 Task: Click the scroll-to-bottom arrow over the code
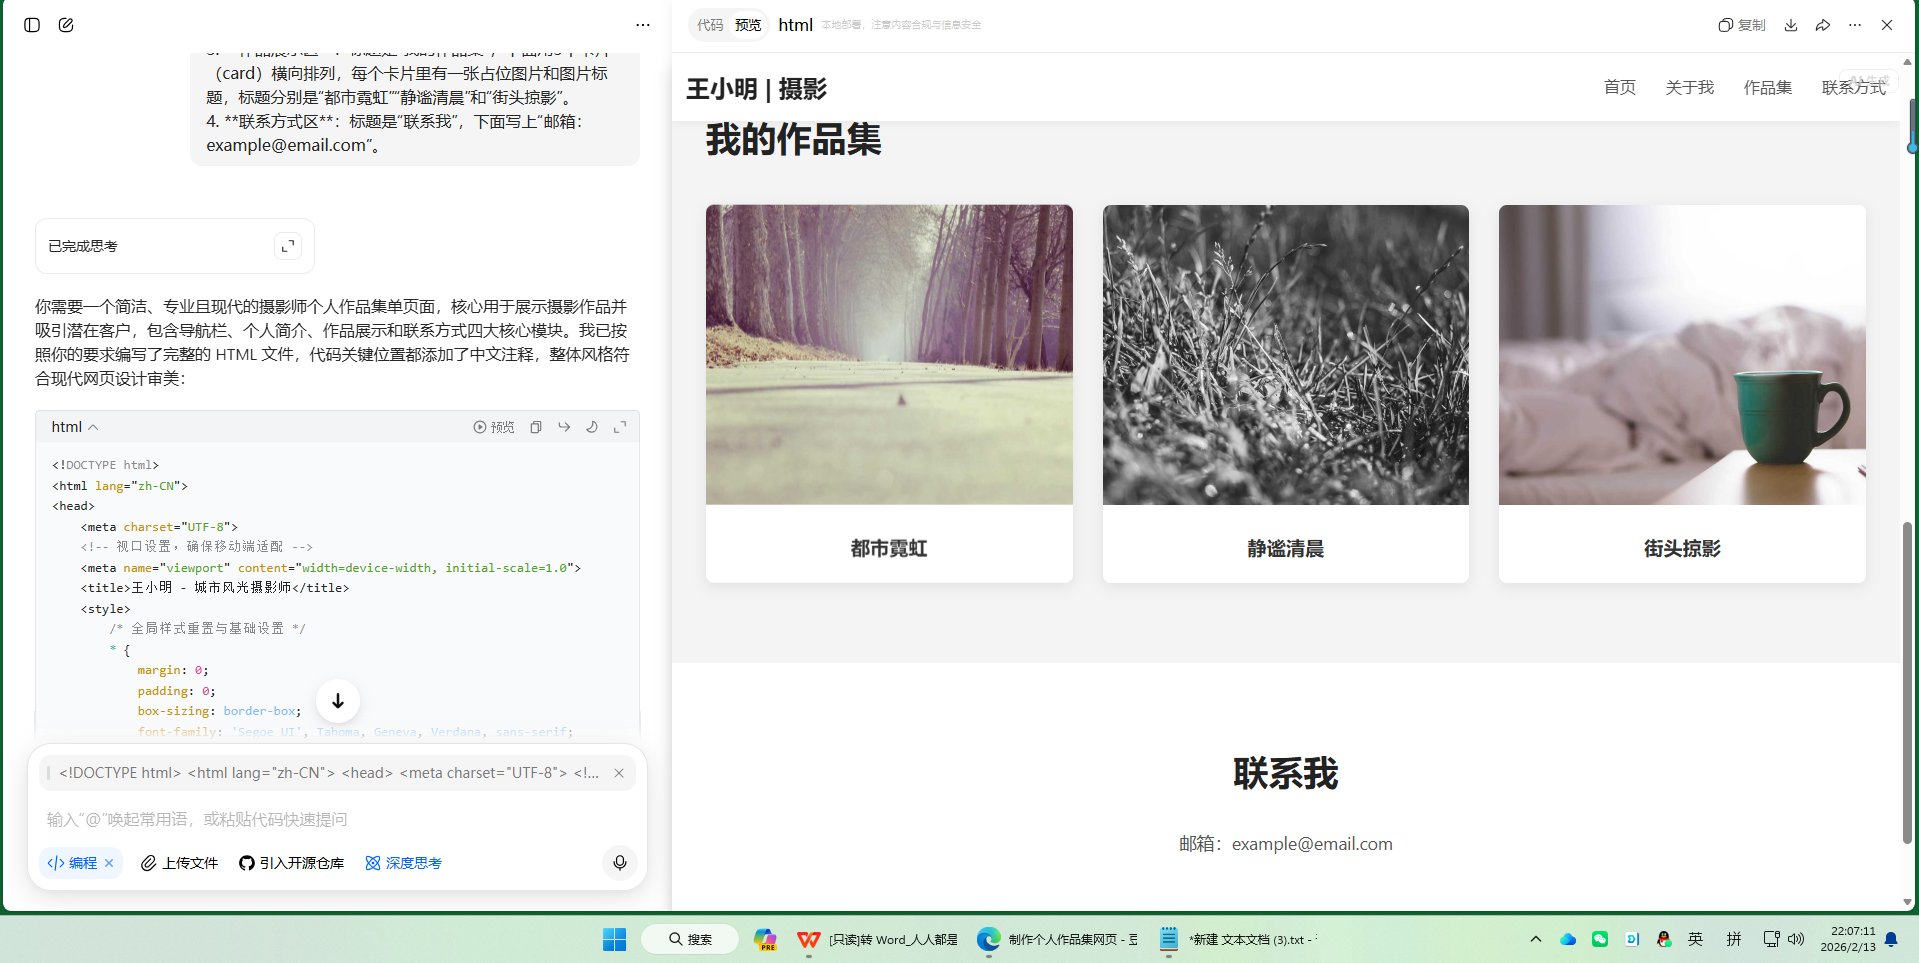click(x=337, y=700)
